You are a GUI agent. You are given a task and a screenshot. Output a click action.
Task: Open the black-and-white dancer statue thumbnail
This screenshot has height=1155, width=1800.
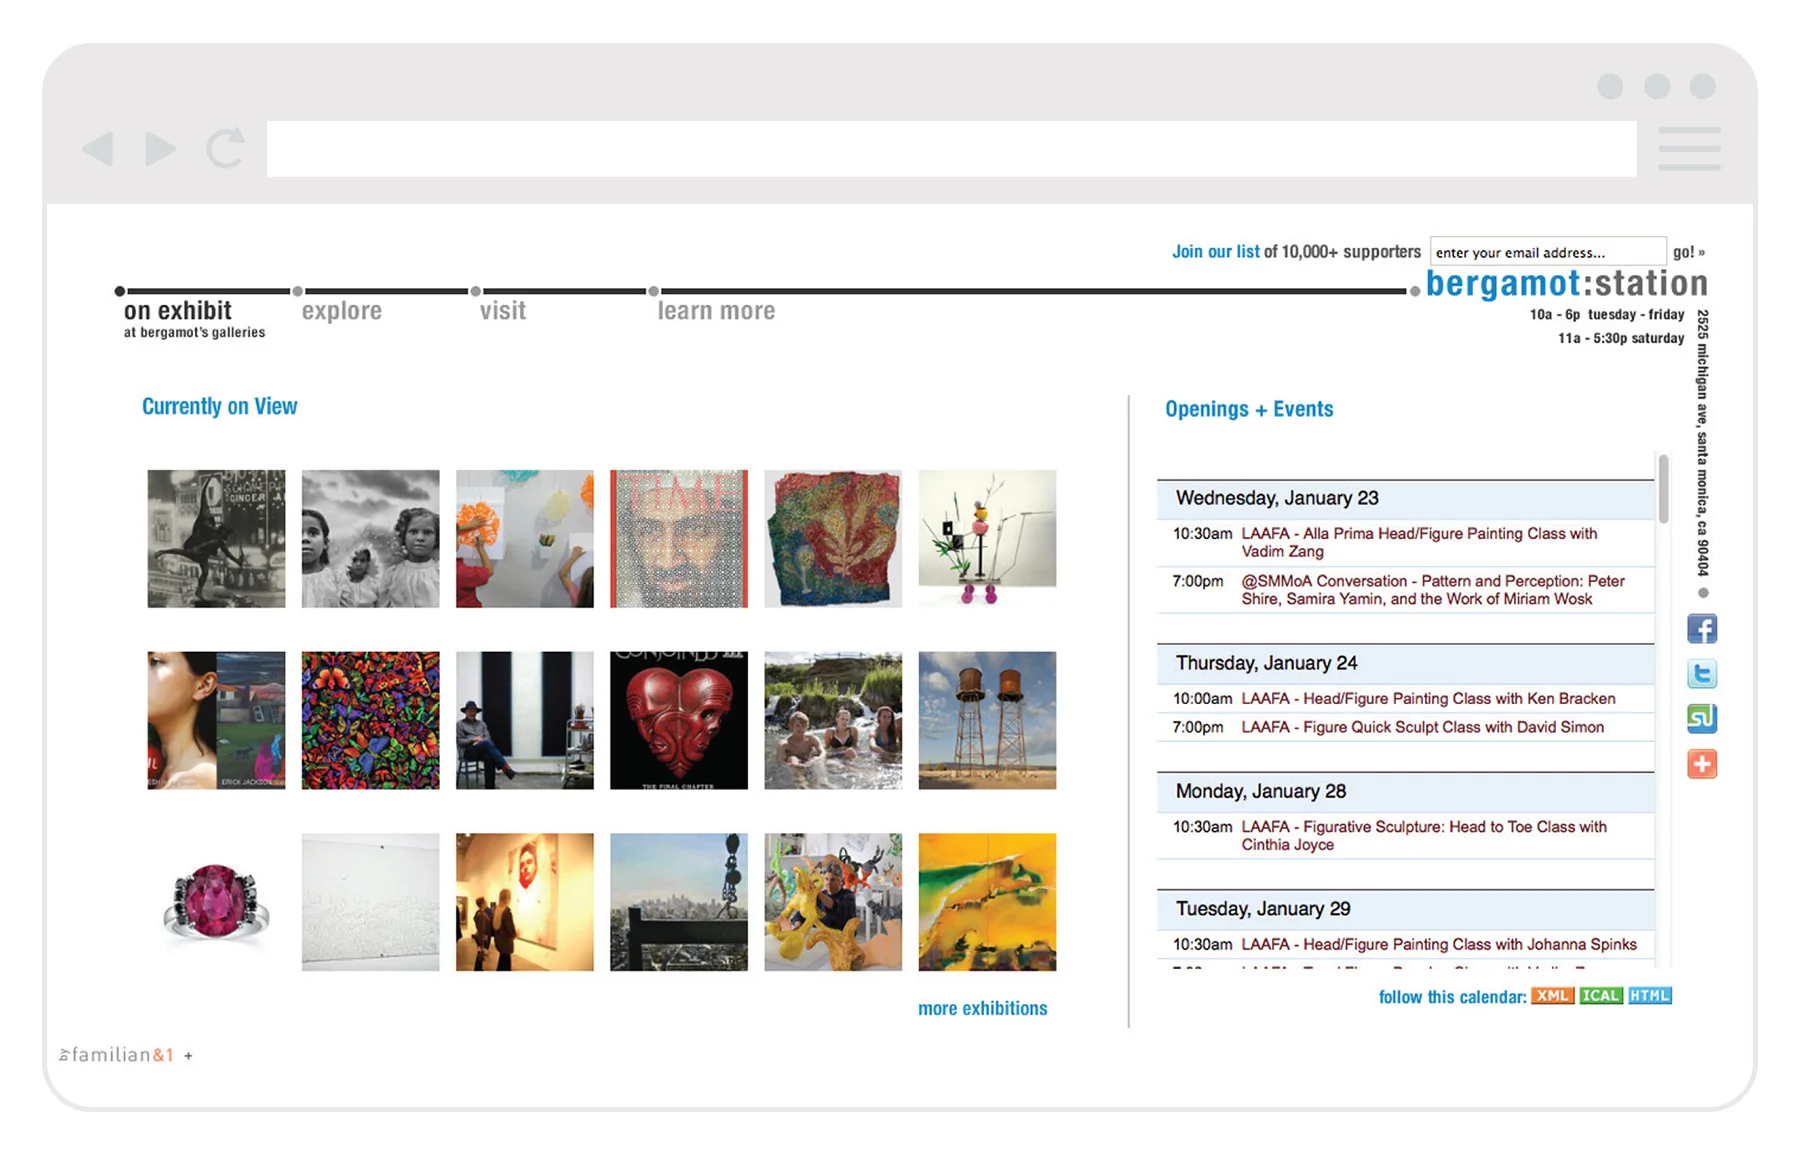pyautogui.click(x=216, y=539)
